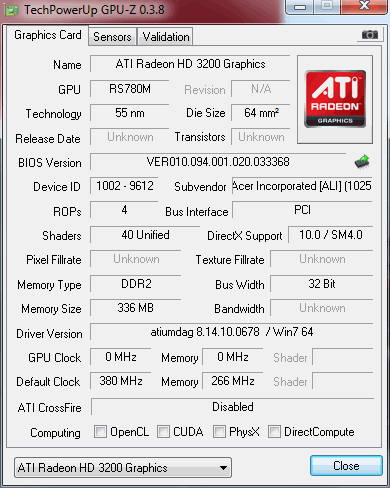The width and height of the screenshot is (390, 488).
Task: Toggle the DirectCompute checkbox
Action: click(x=274, y=431)
